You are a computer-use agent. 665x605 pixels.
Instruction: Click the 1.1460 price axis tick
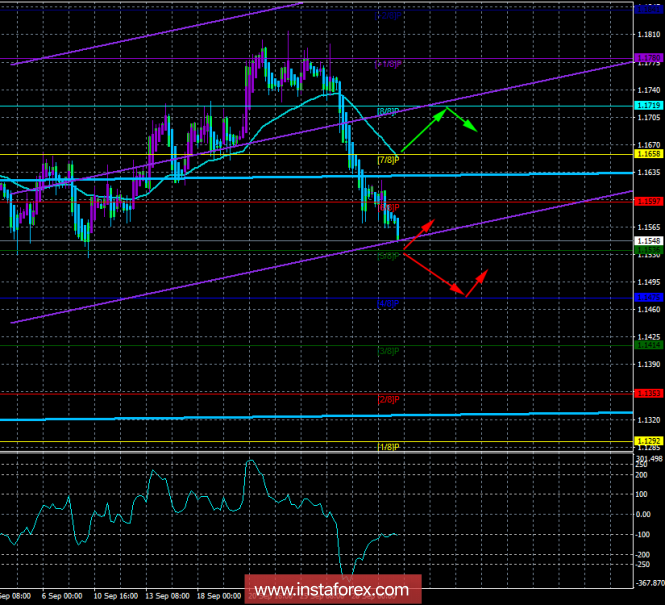[x=649, y=310]
